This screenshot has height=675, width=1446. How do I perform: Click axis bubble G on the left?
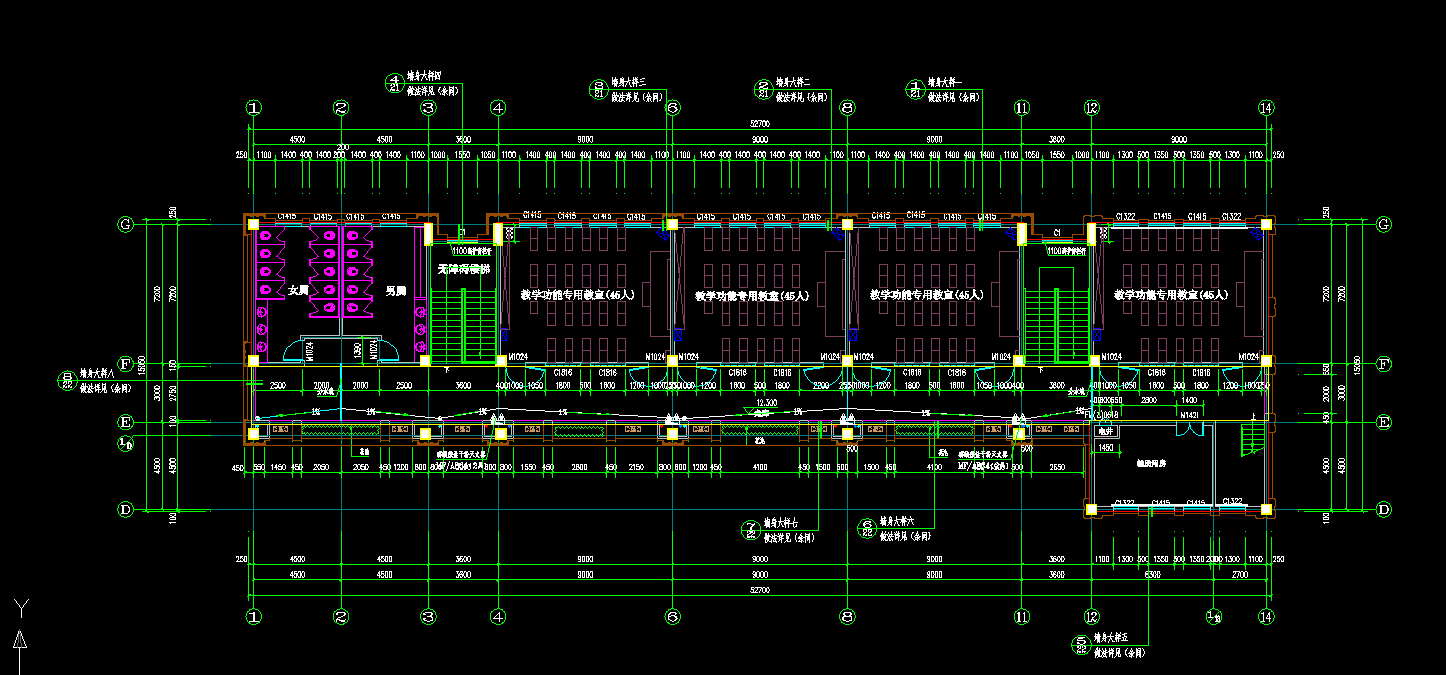point(126,225)
